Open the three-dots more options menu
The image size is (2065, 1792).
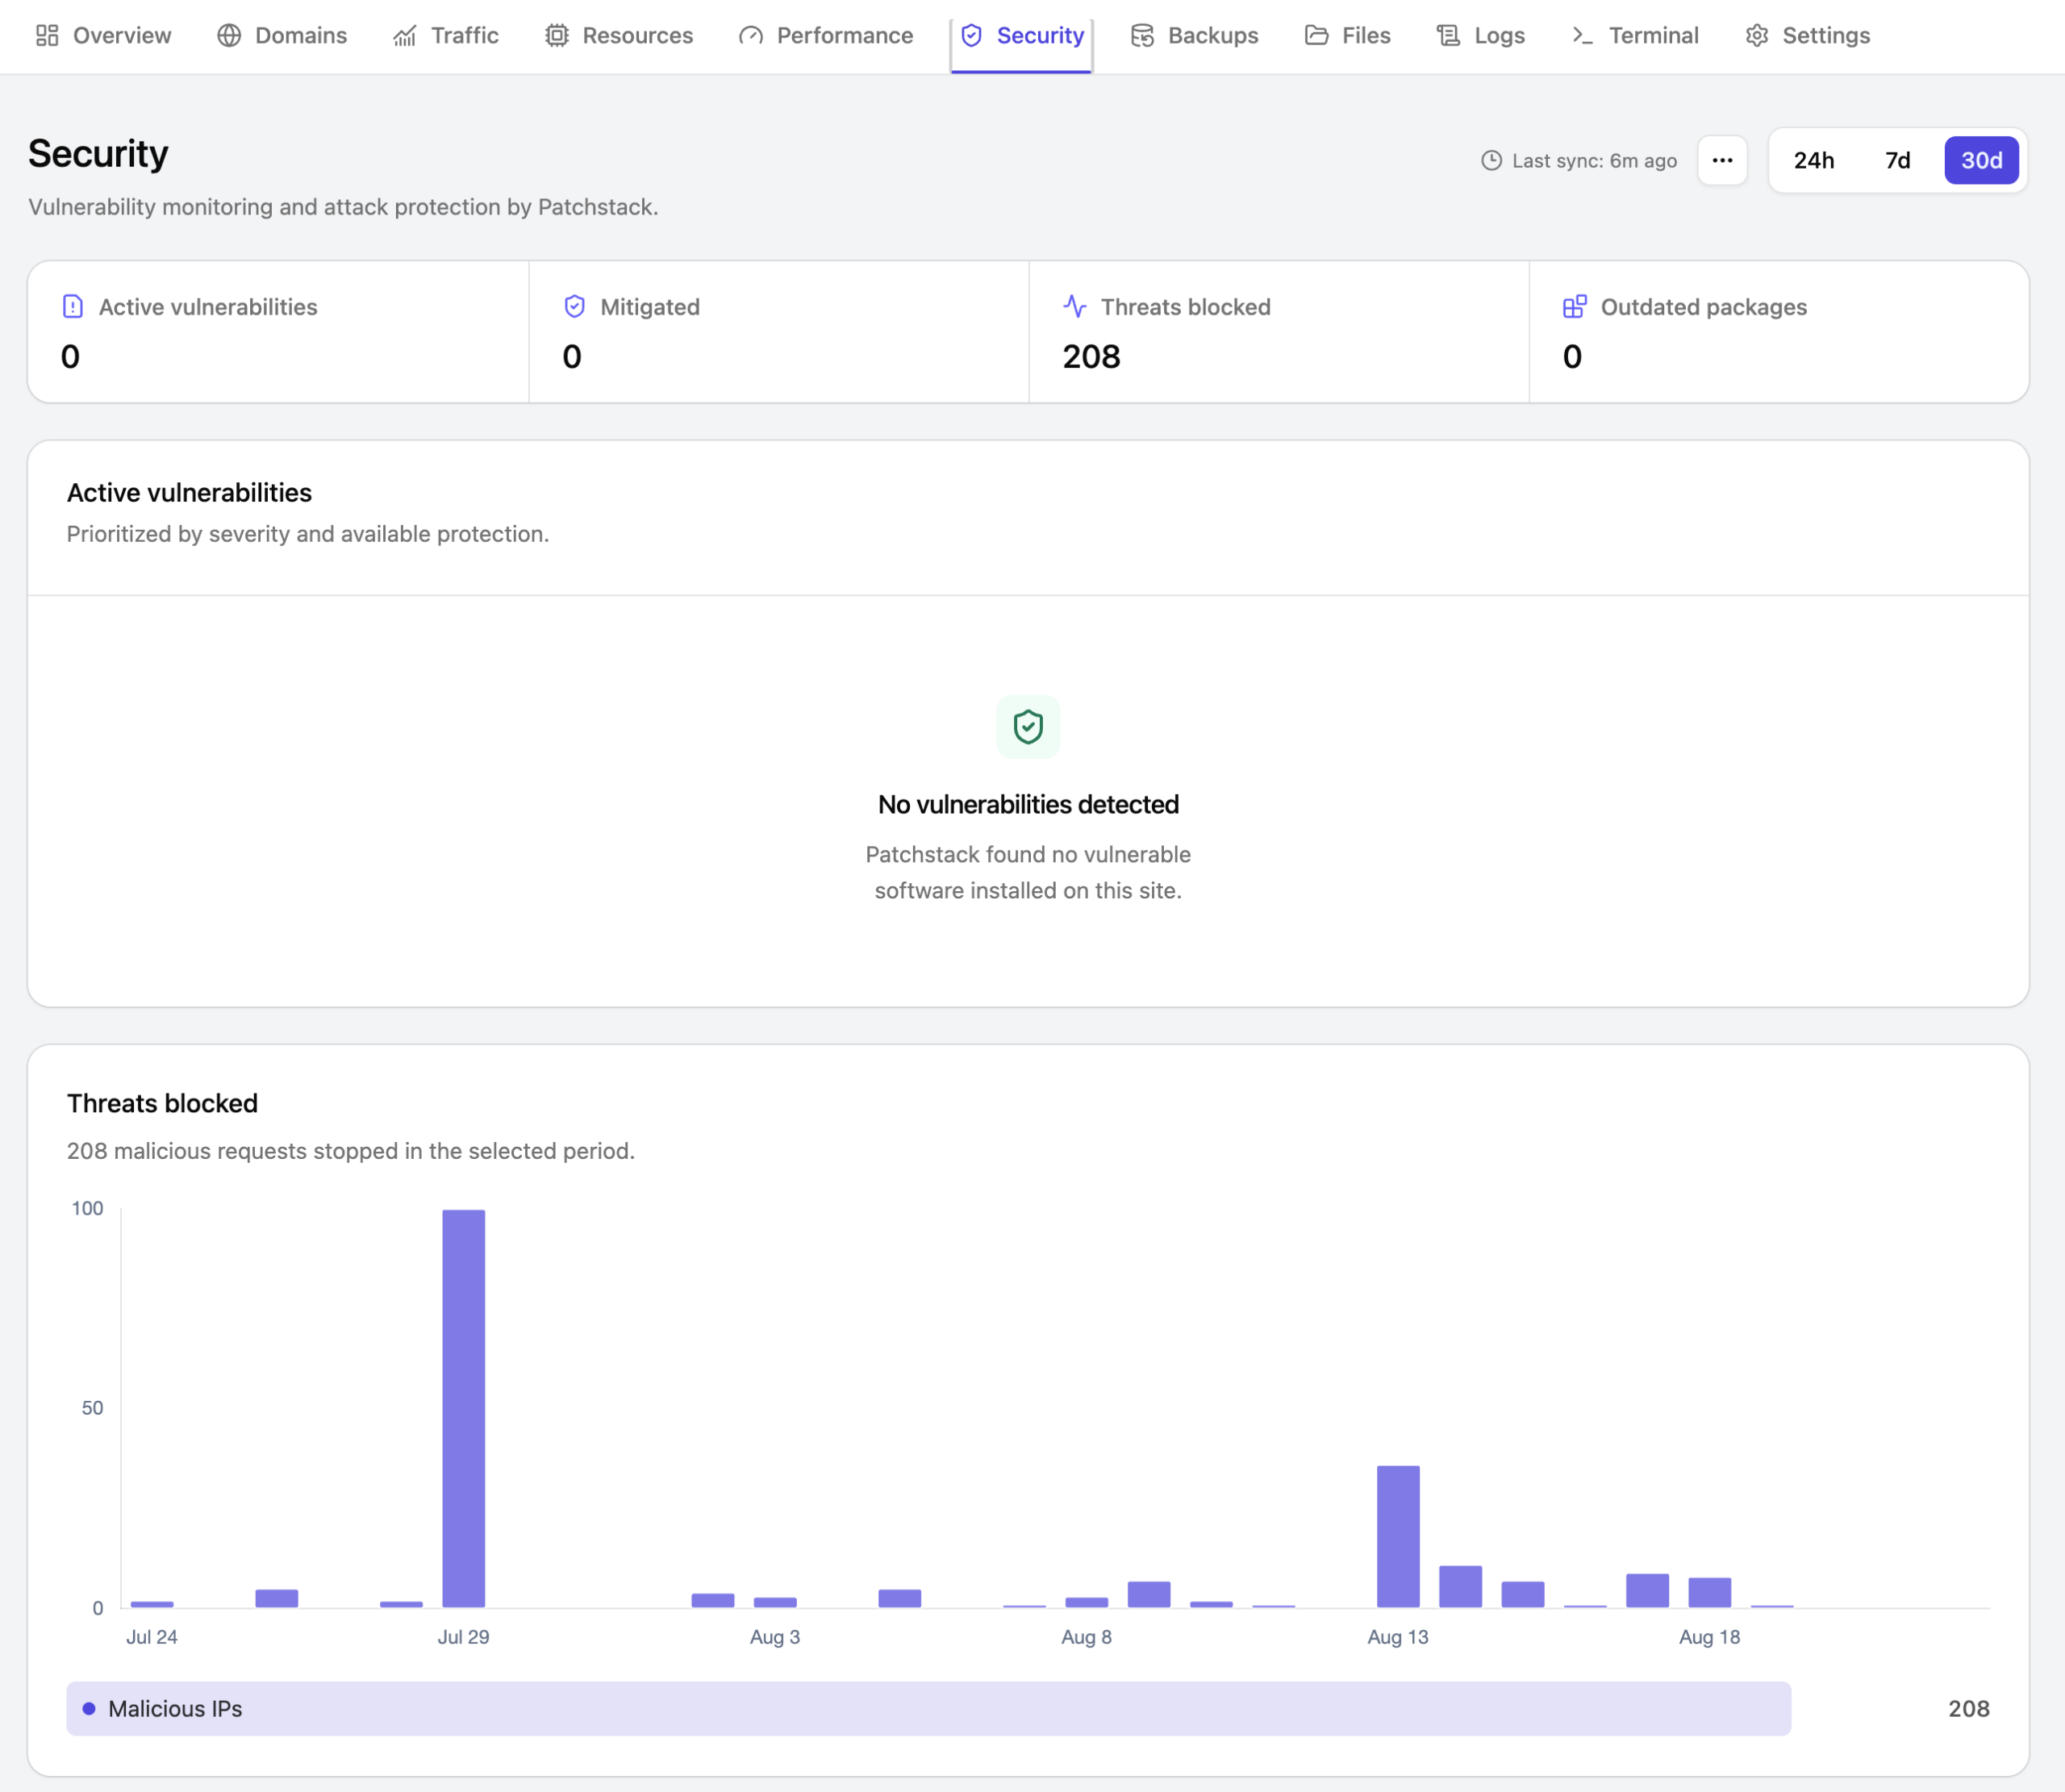(x=1722, y=160)
